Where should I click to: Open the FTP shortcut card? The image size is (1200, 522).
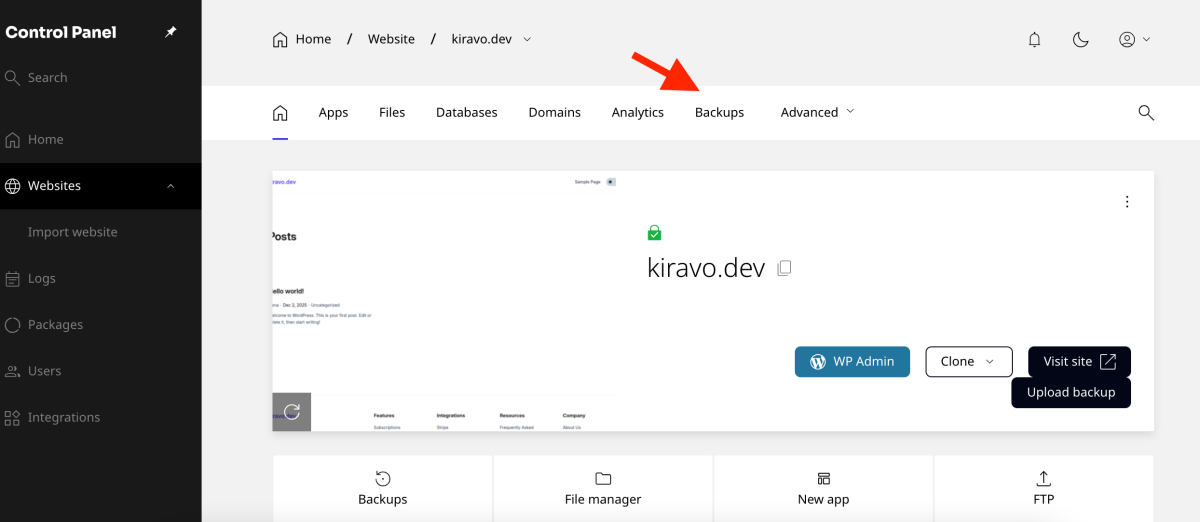[x=1044, y=488]
